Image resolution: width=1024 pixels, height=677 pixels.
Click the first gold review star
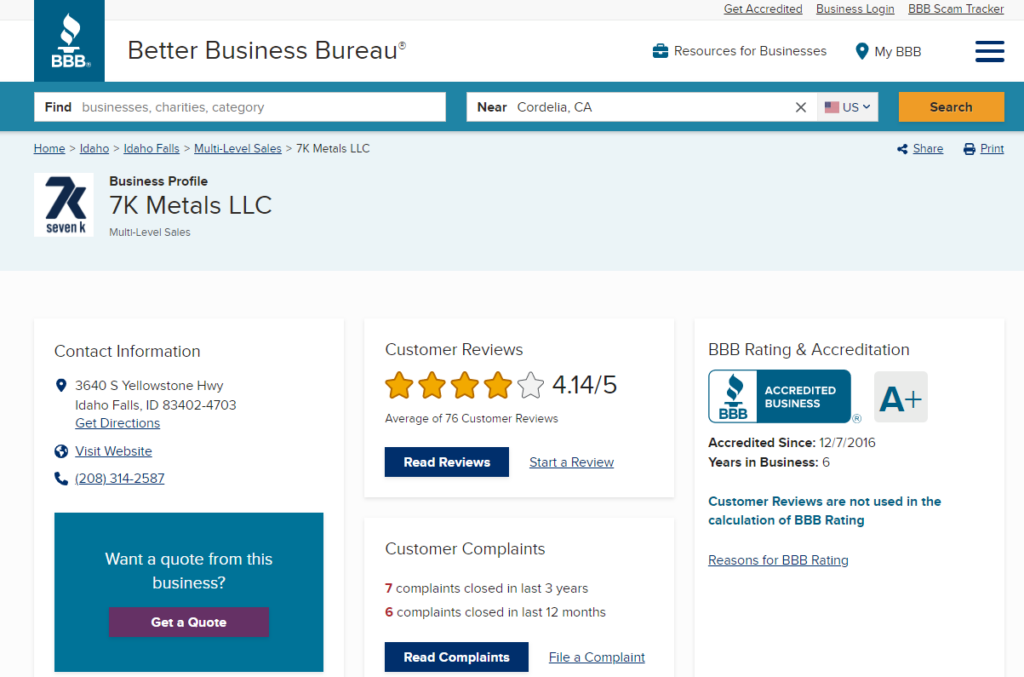tap(399, 385)
